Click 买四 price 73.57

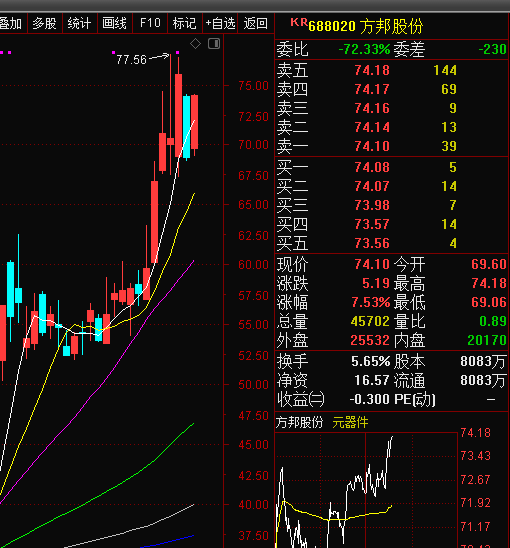pyautogui.click(x=372, y=224)
